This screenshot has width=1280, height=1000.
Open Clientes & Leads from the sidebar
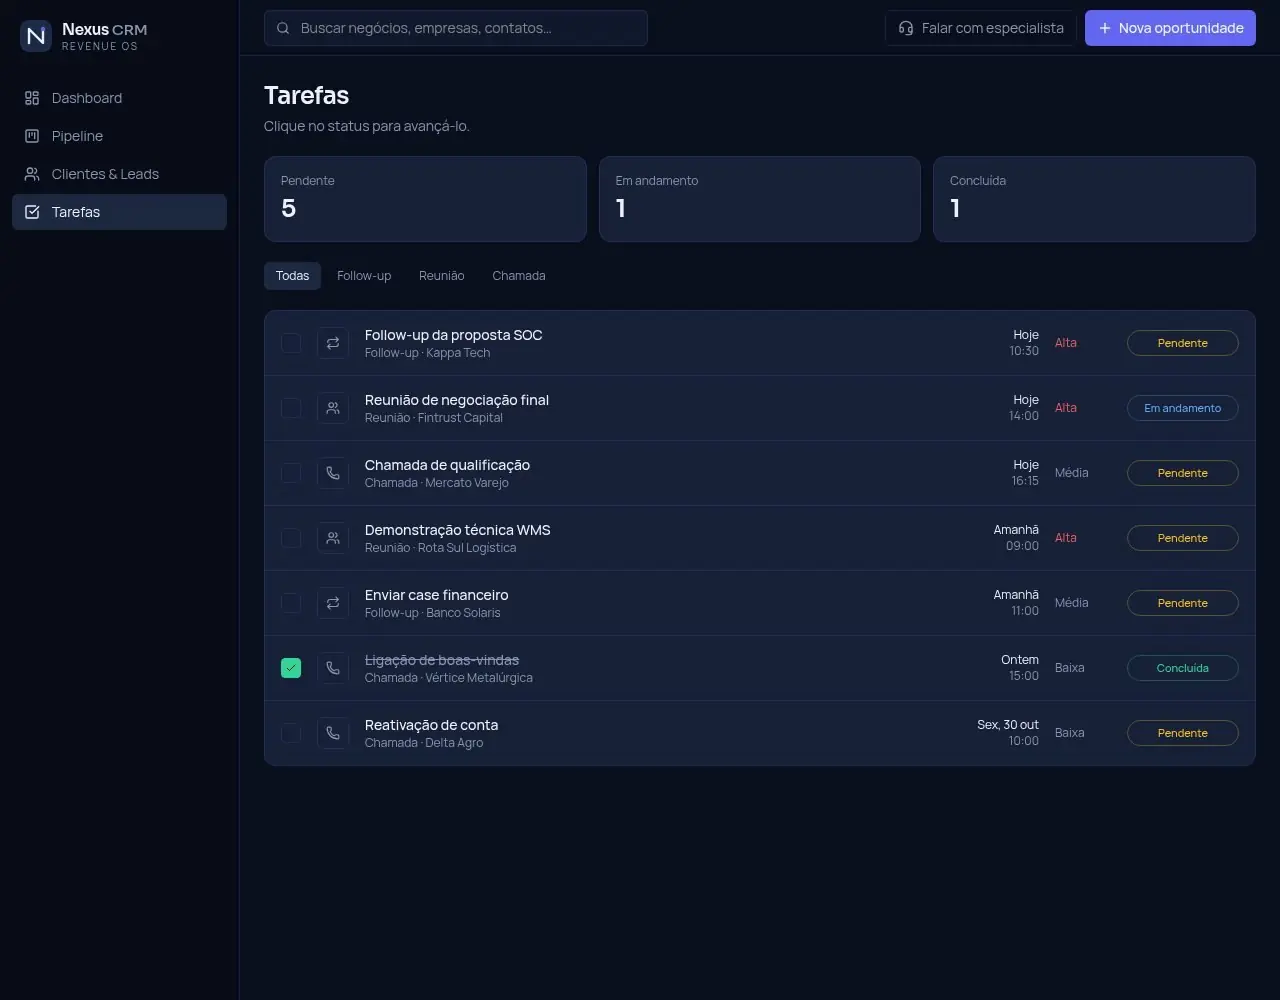[119, 174]
